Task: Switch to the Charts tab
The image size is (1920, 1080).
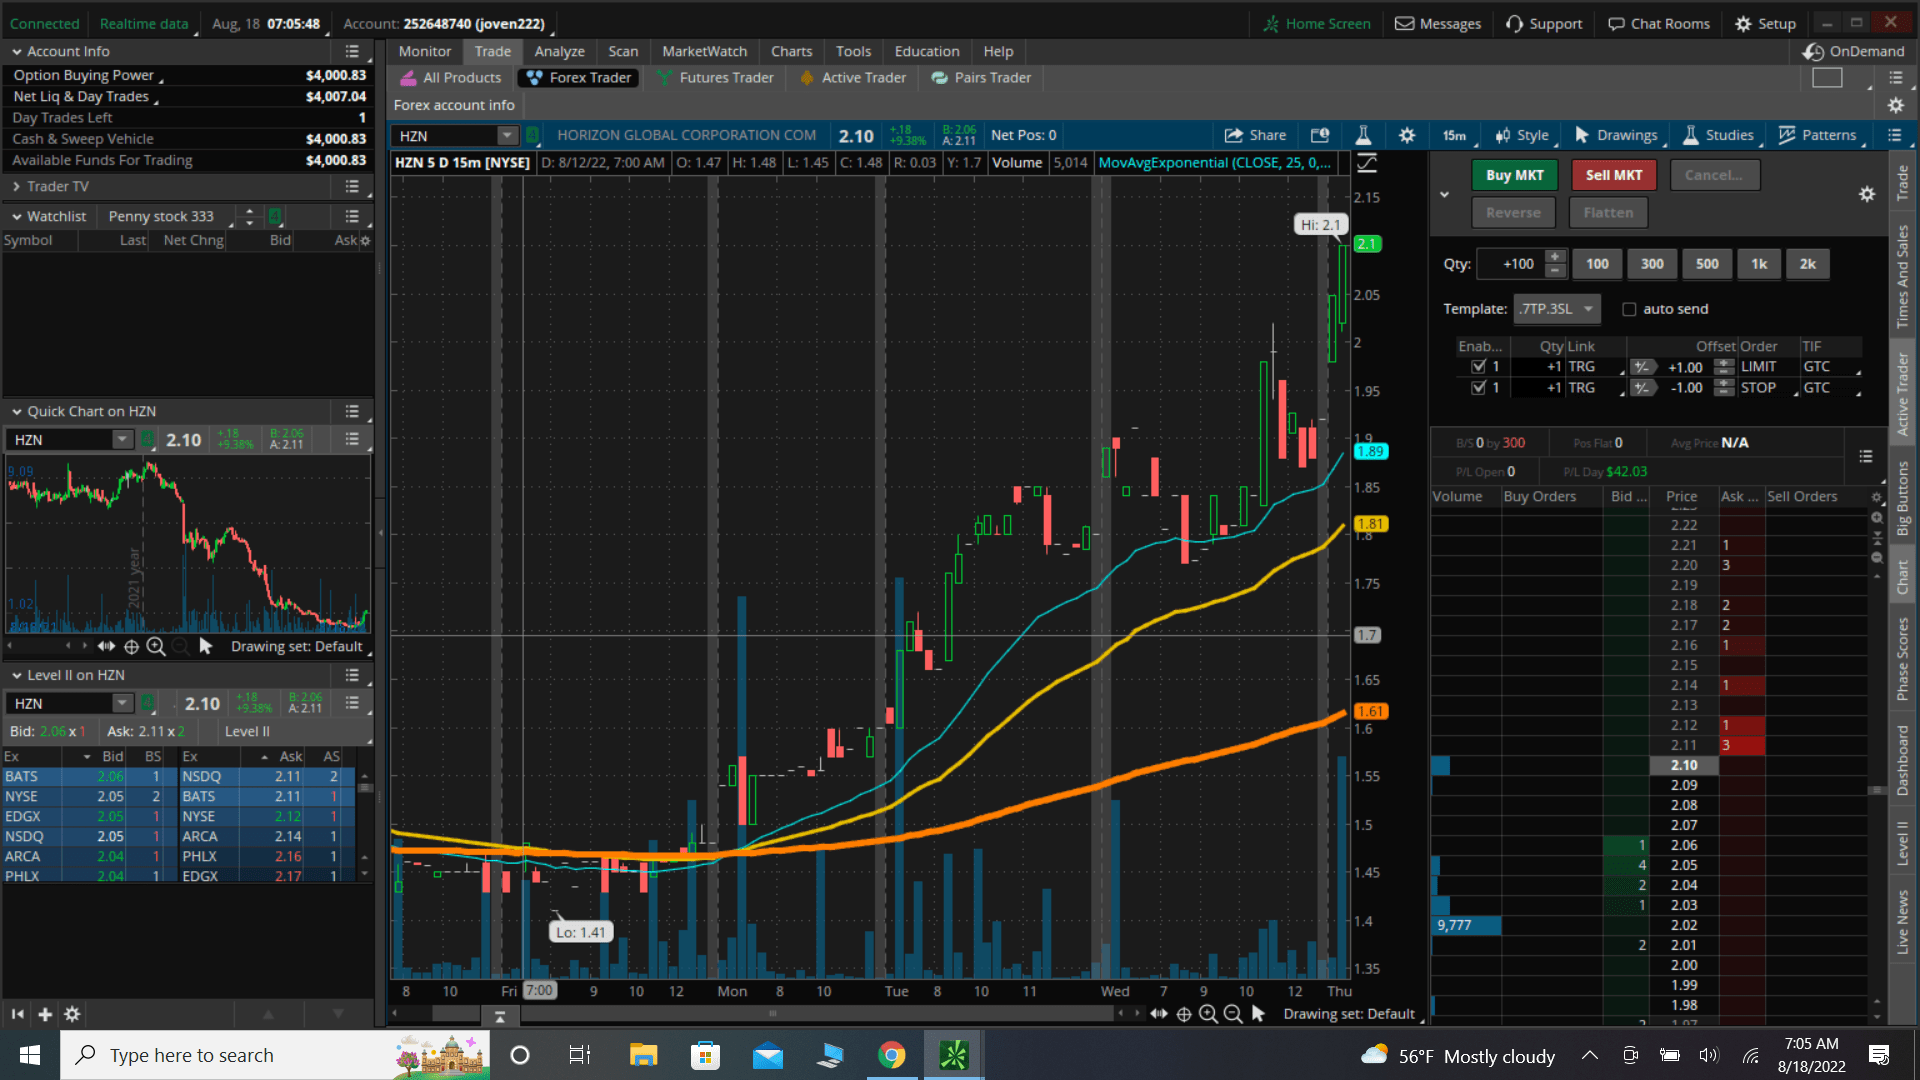Action: [791, 51]
